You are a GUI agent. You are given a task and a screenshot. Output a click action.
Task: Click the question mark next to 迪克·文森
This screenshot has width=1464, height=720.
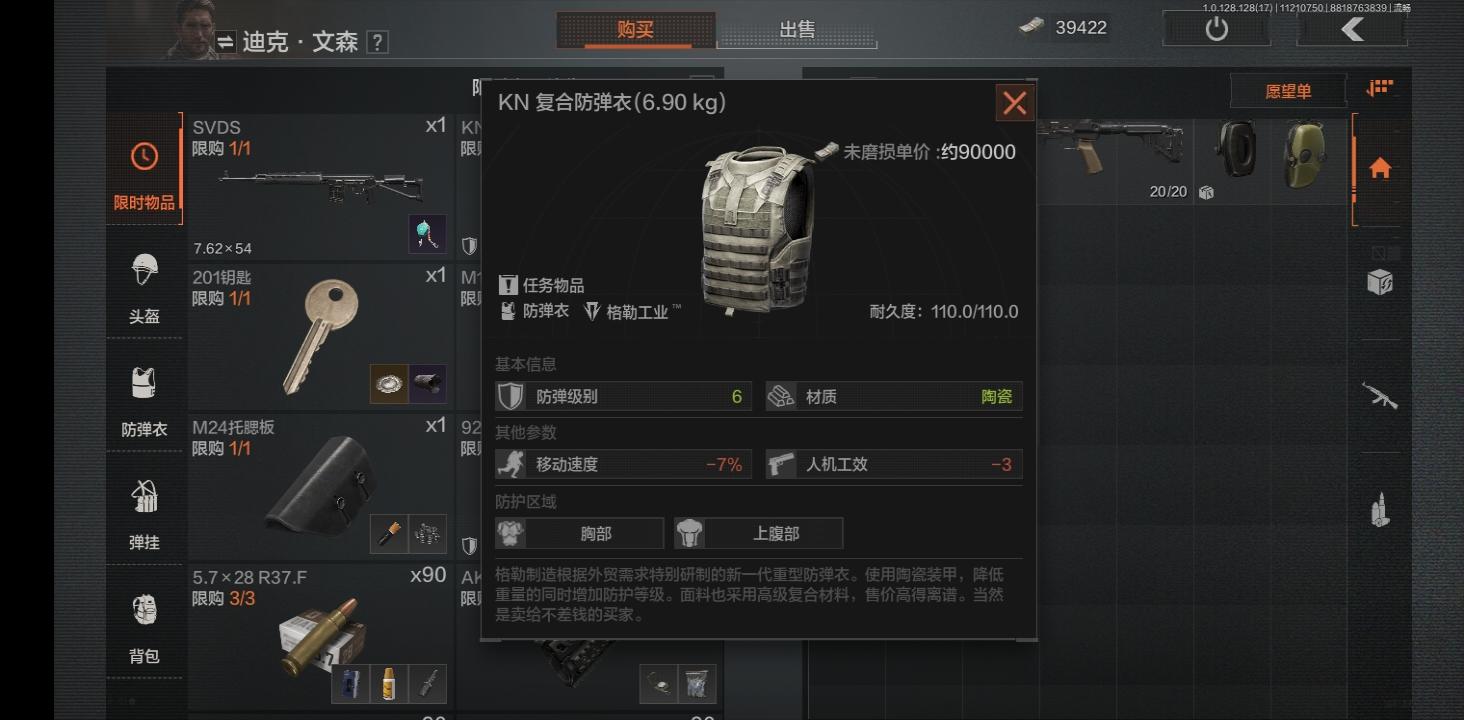click(377, 42)
